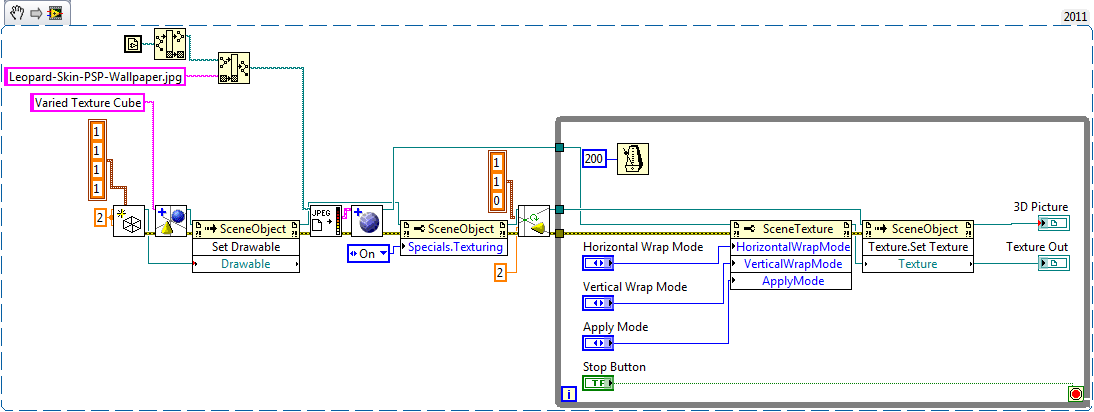Click the Create Box geometry icon
The height and width of the screenshot is (412, 1094).
[x=127, y=221]
